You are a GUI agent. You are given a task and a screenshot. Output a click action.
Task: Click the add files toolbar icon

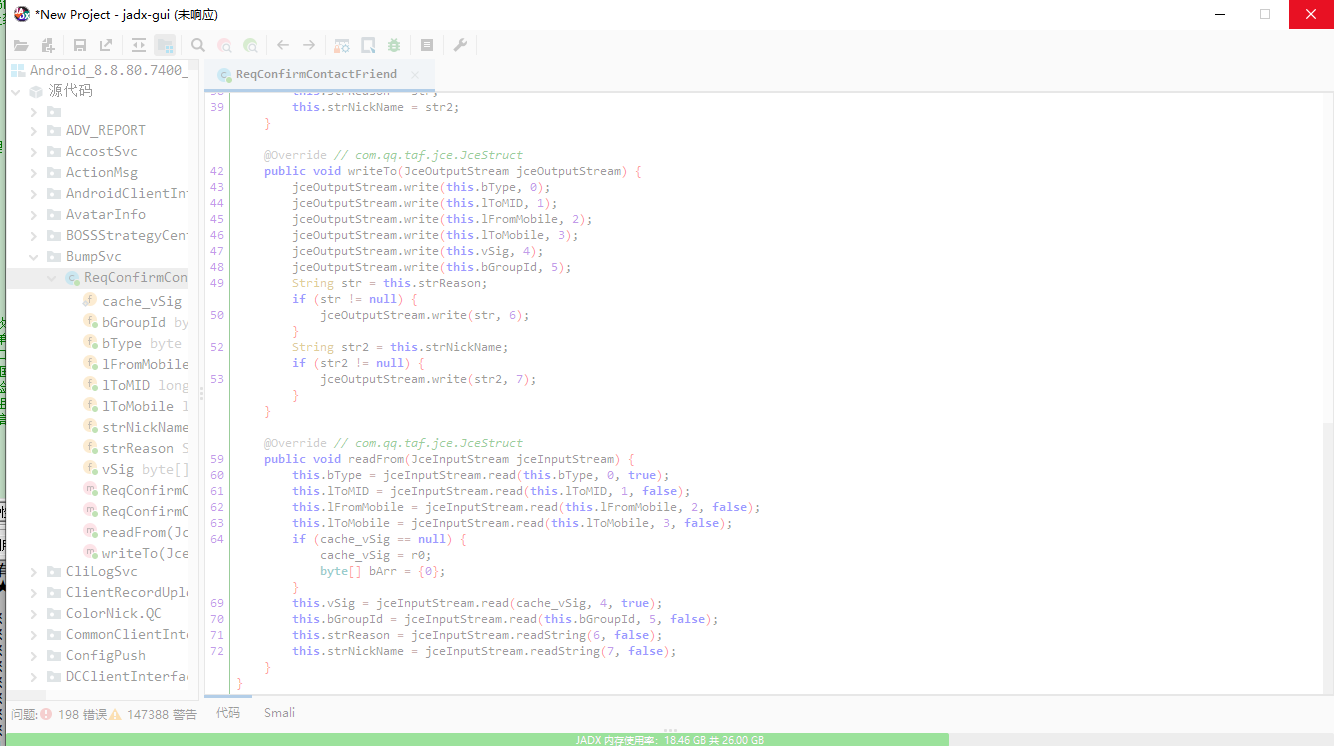[47, 45]
